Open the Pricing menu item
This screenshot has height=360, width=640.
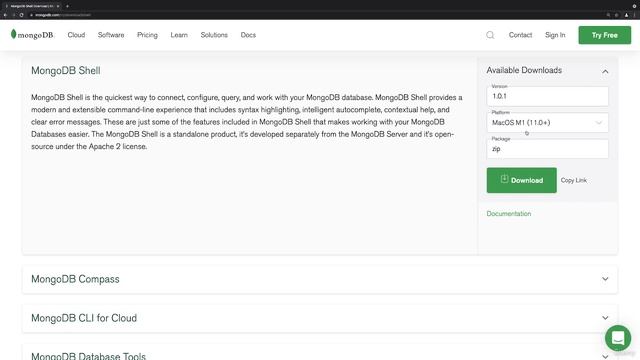[x=147, y=35]
